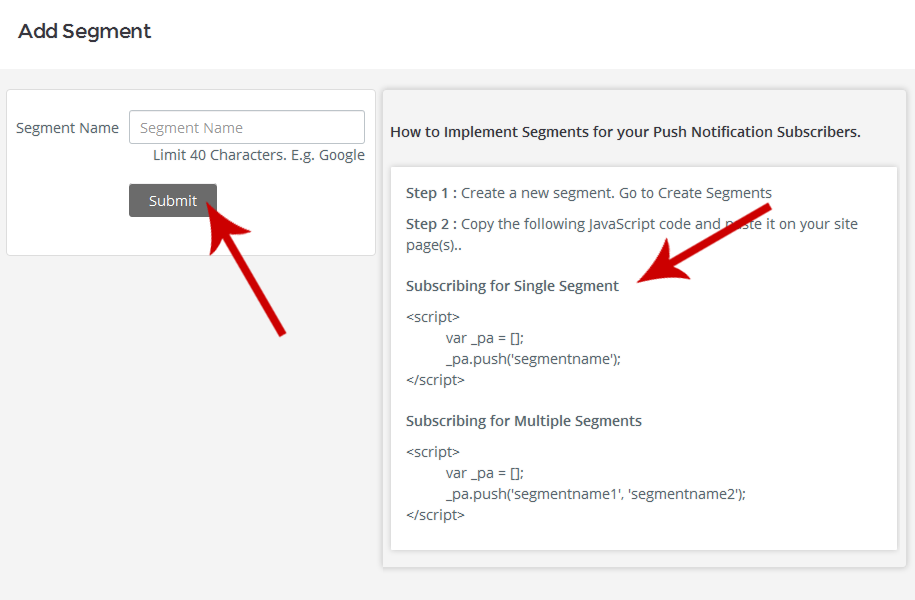This screenshot has width=915, height=600.
Task: Click the 'Subscribing for Multiple Segments' heading
Action: (x=524, y=421)
